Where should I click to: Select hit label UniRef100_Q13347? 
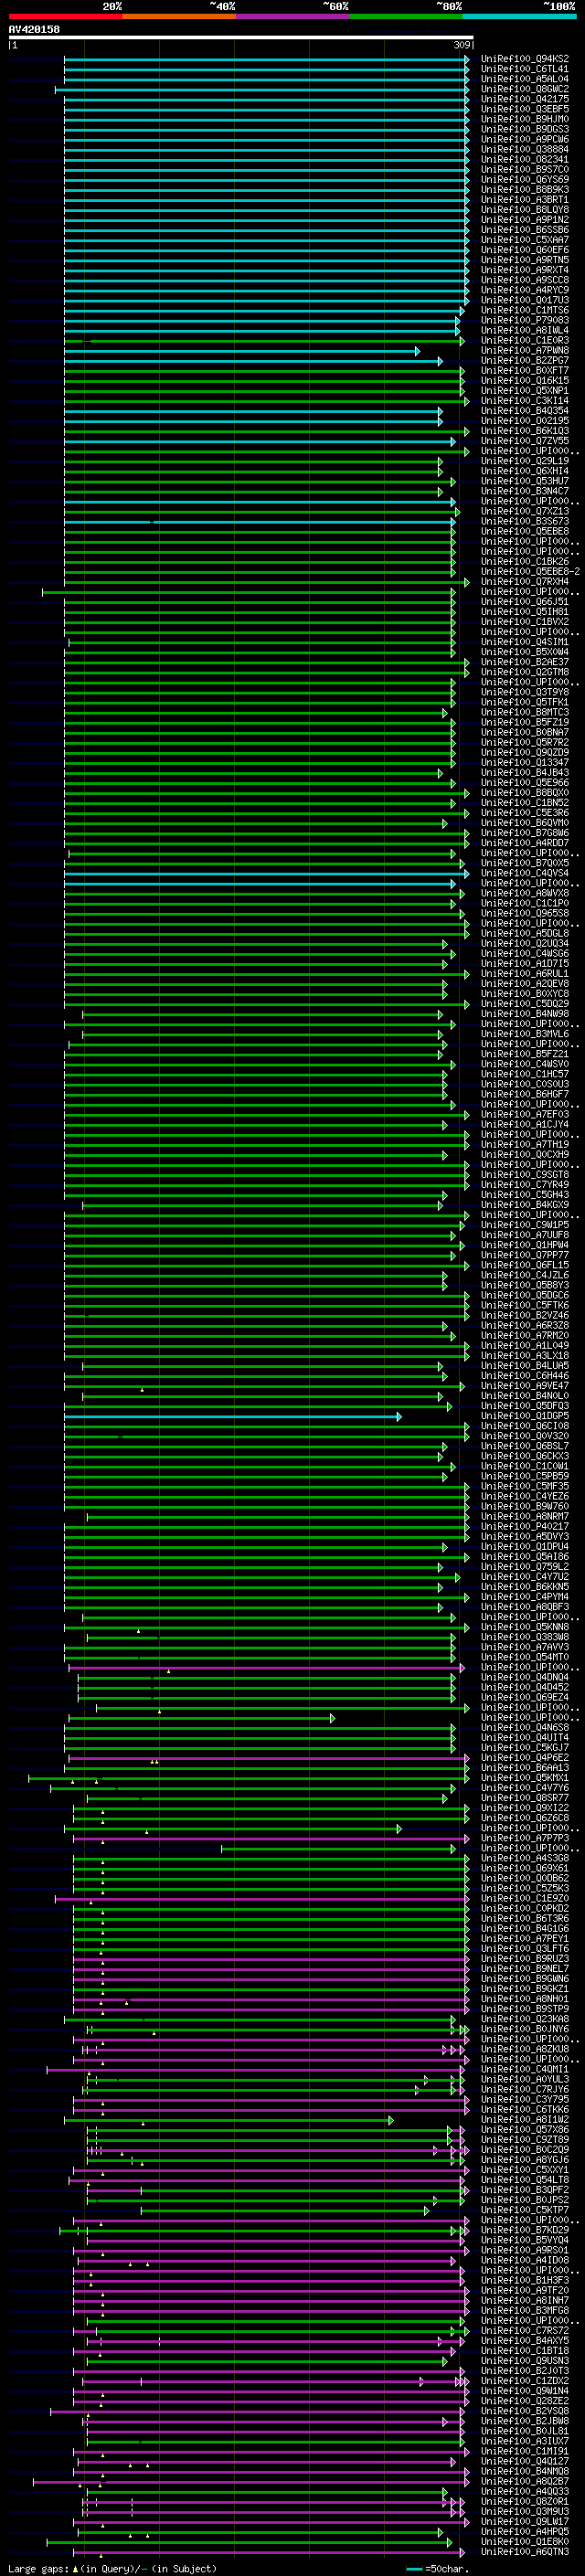point(525,762)
